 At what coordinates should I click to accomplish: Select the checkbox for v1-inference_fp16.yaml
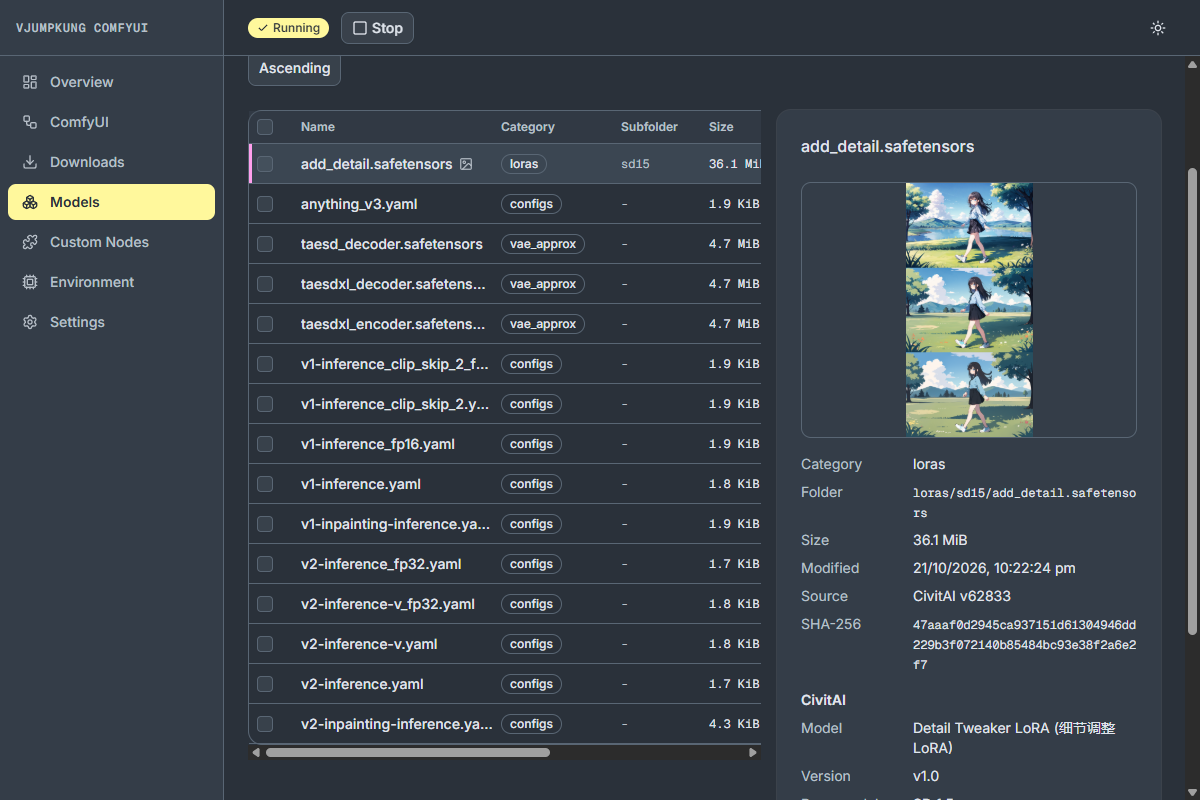[x=265, y=444]
